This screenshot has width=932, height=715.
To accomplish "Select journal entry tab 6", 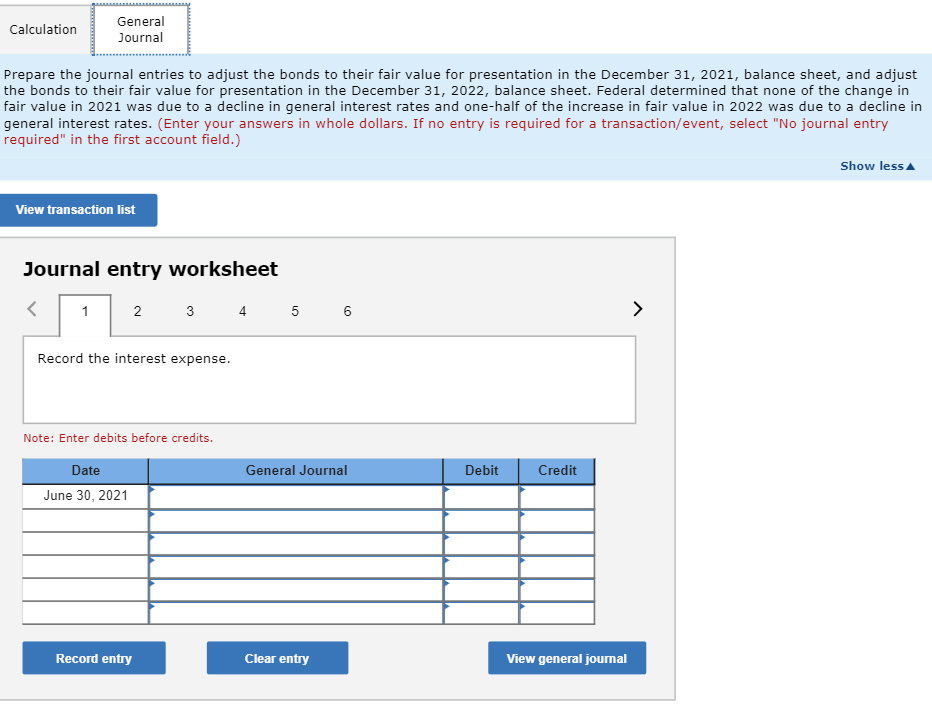I will point(348,311).
